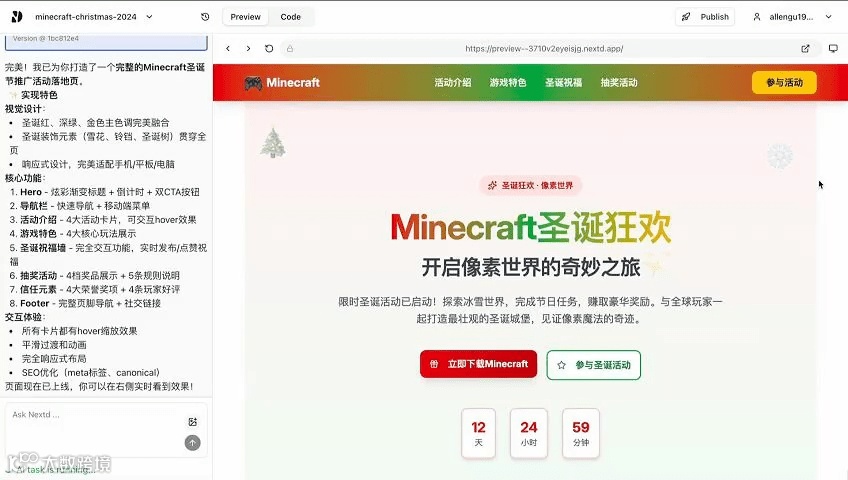Open 圣诞祝福 nav menu item

[564, 83]
